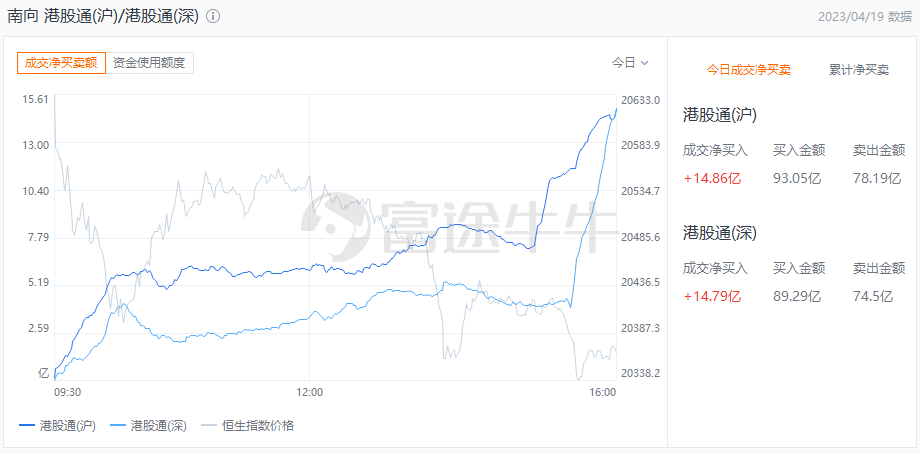
Task: Select 今日成交净买卖 view
Action: click(748, 70)
